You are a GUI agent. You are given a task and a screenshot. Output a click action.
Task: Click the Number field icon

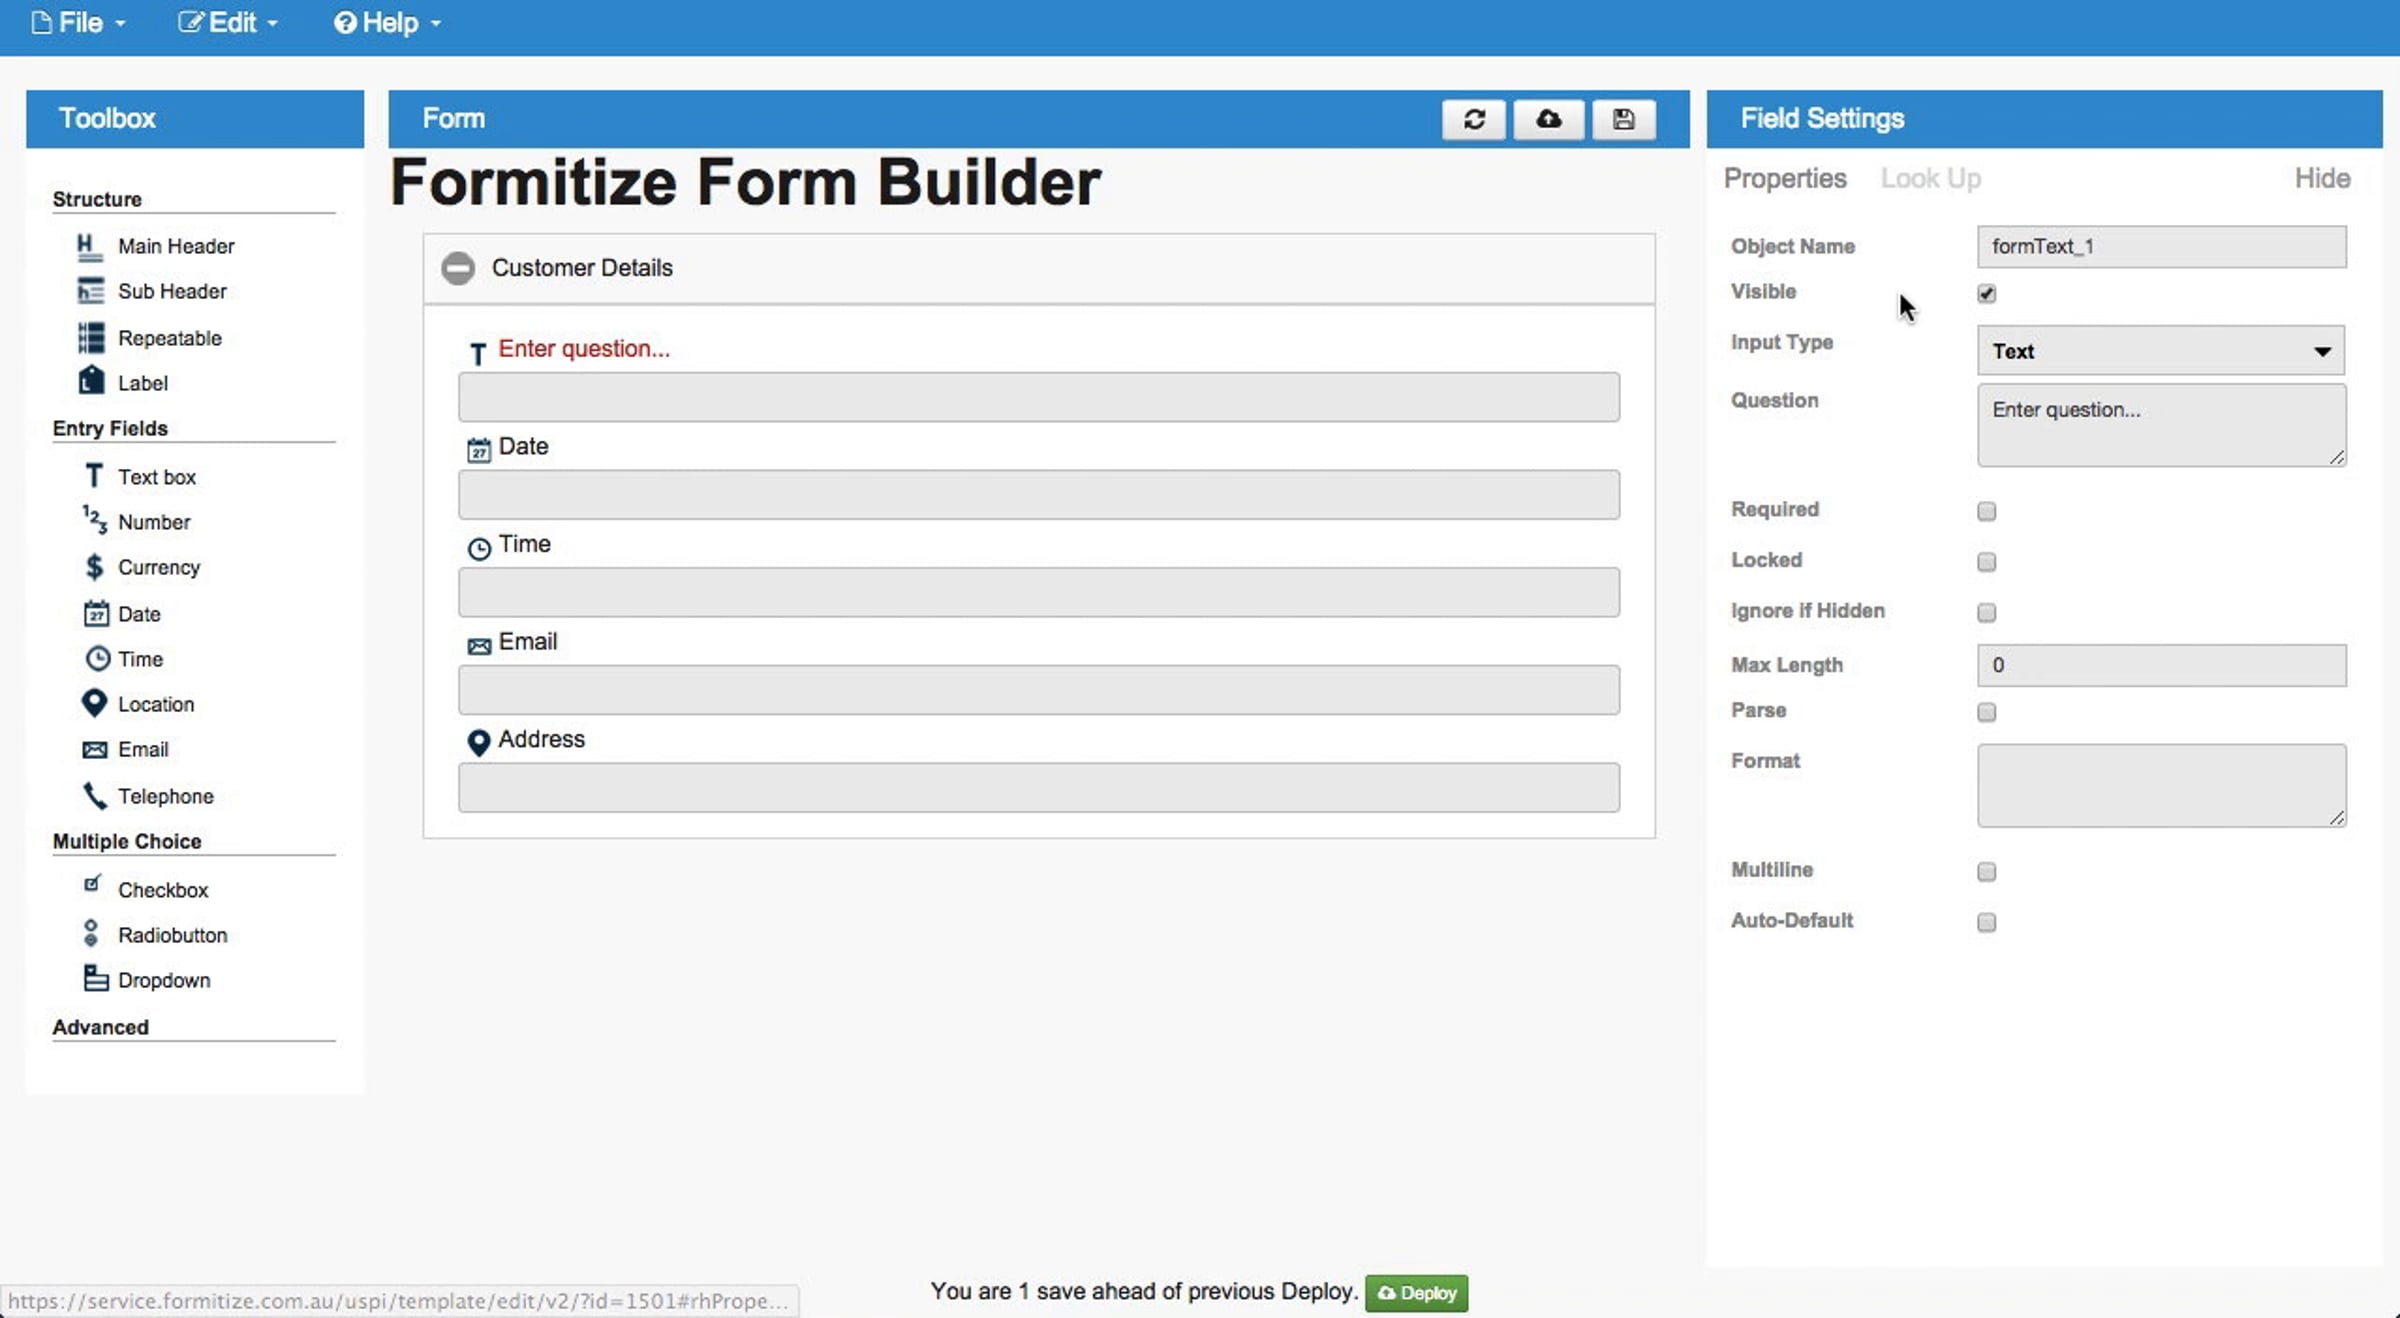(94, 520)
